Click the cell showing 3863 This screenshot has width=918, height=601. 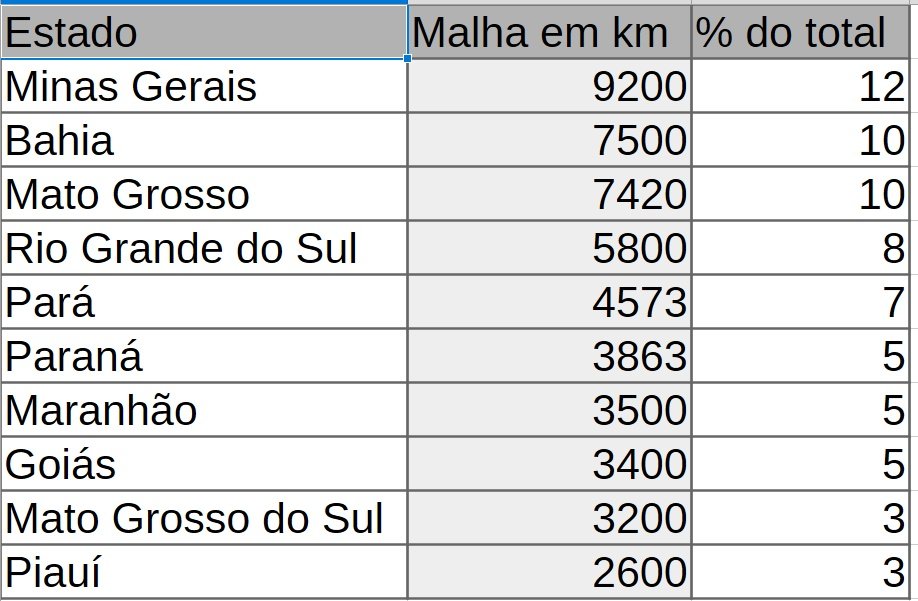pos(549,356)
